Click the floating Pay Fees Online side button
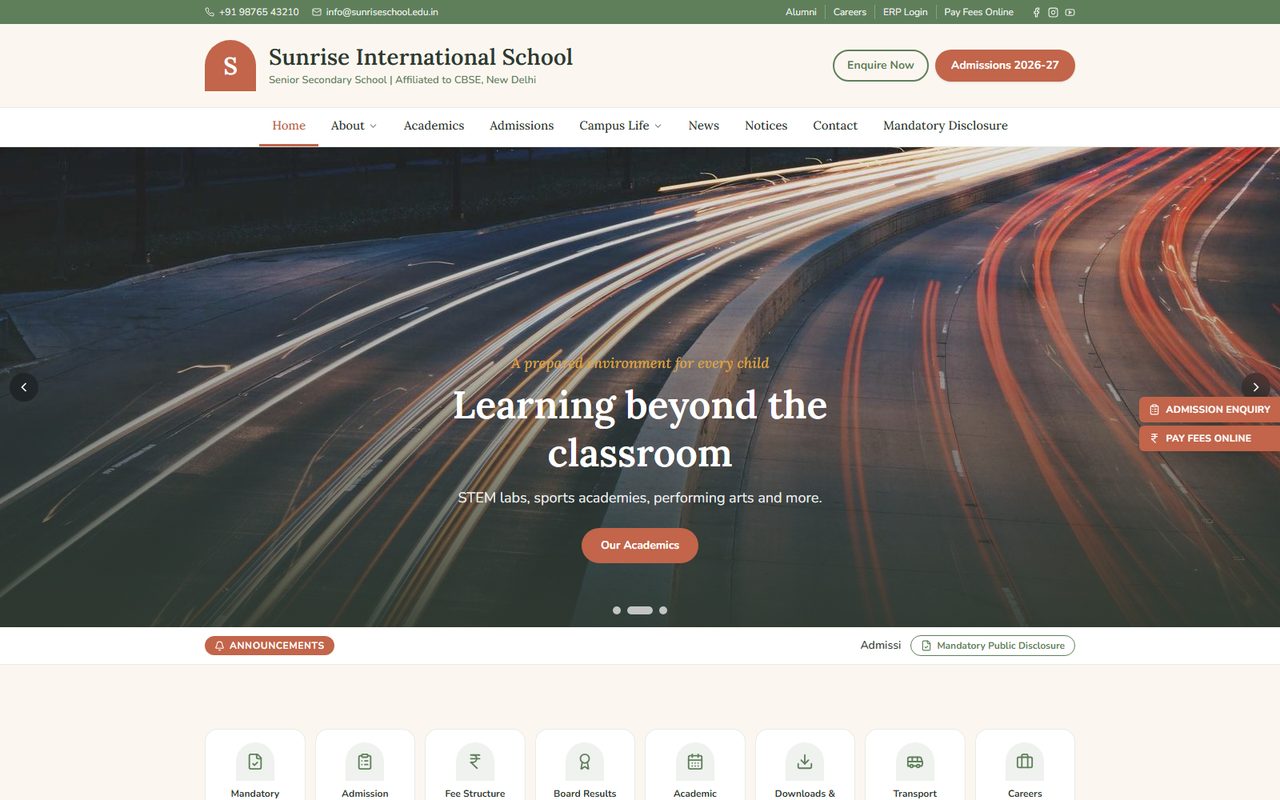Screen dimensions: 1280x800 coord(1210,439)
